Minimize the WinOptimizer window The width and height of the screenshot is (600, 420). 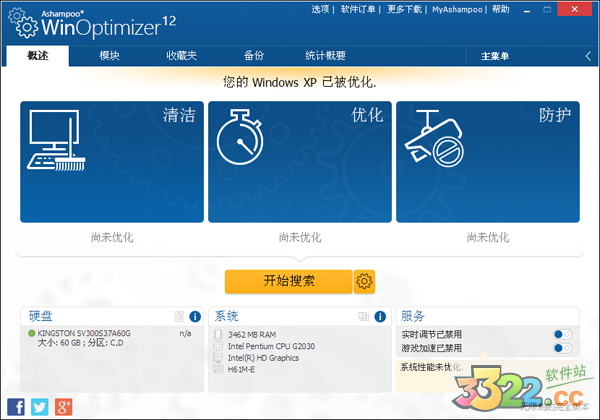527,10
